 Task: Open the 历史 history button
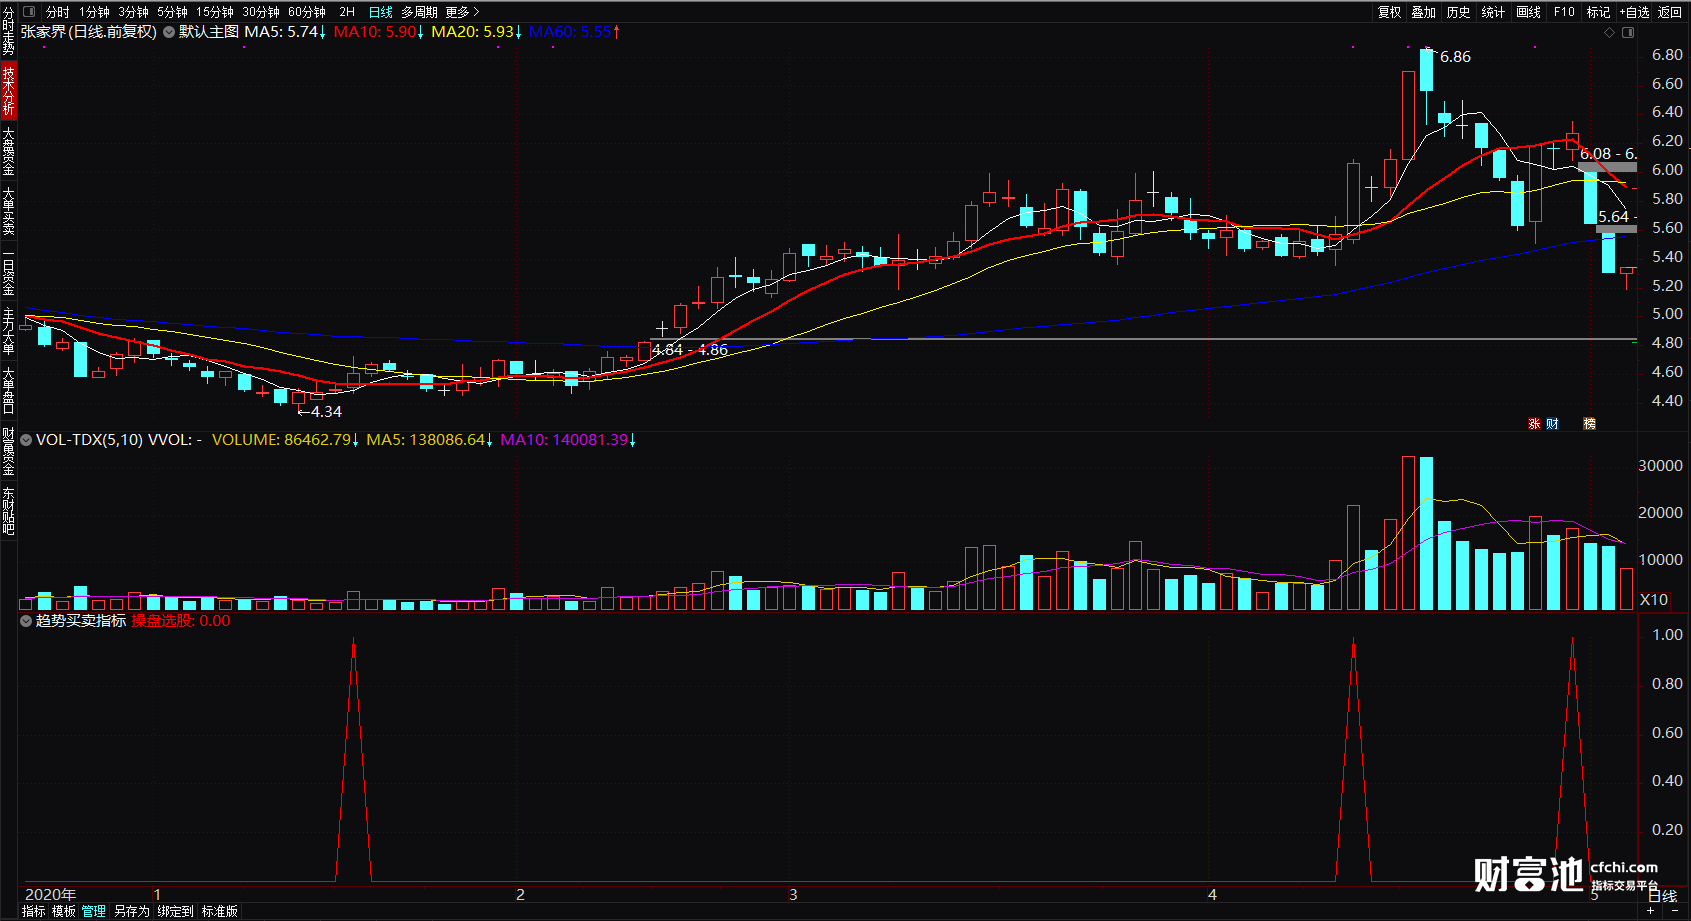1459,12
